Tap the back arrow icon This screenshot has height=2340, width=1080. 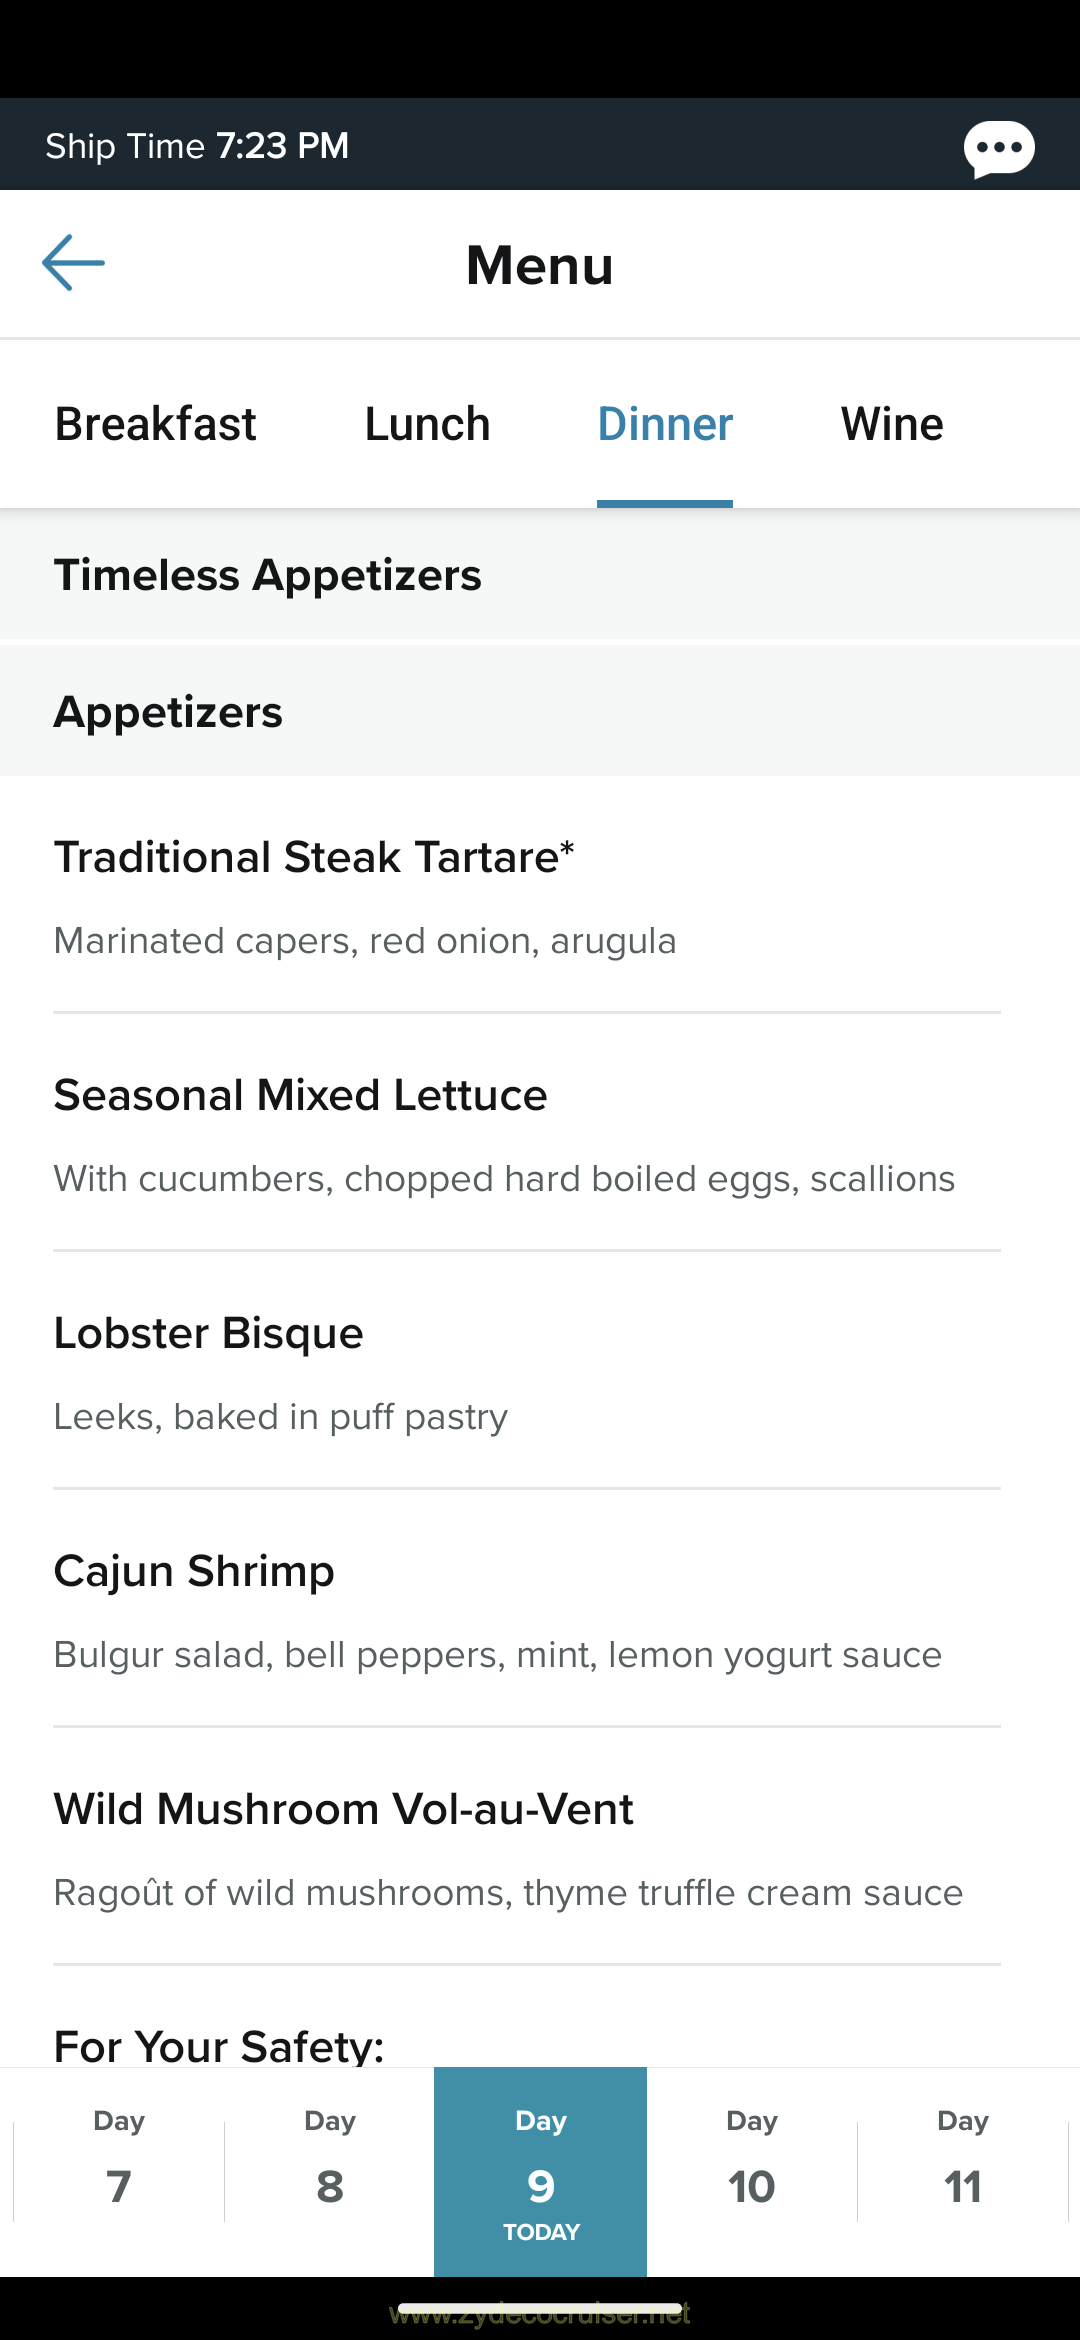coord(73,263)
